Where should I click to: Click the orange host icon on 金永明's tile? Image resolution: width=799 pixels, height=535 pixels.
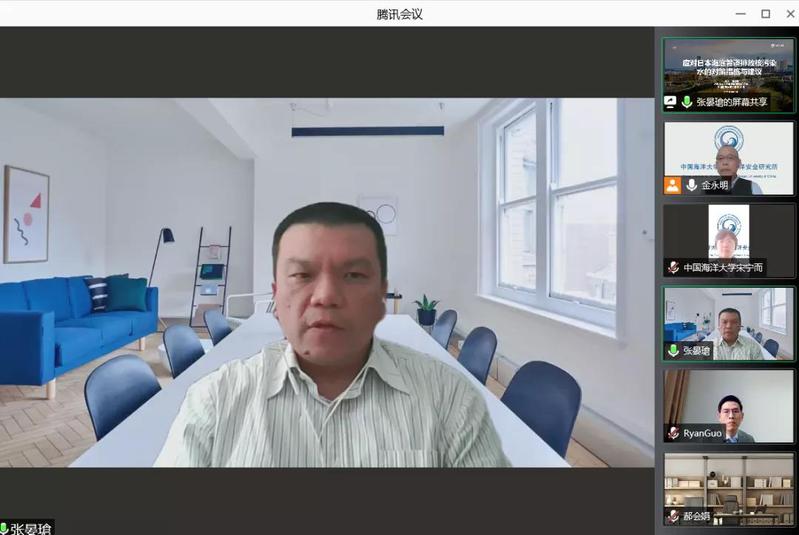click(x=672, y=185)
